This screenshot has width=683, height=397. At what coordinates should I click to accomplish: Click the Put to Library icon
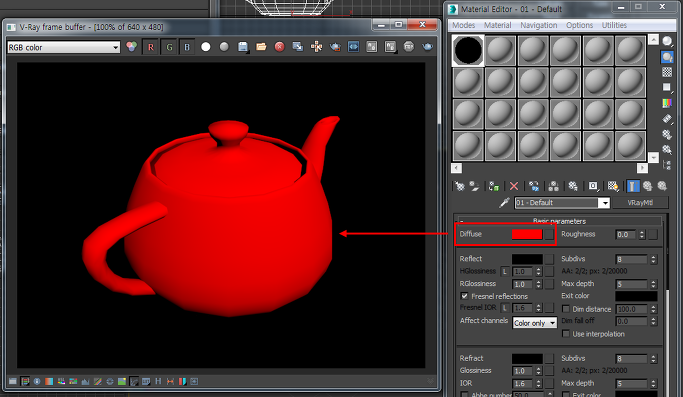573,187
